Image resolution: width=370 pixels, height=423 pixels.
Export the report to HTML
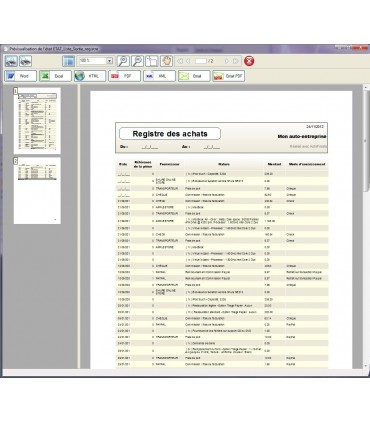pyautogui.click(x=90, y=76)
